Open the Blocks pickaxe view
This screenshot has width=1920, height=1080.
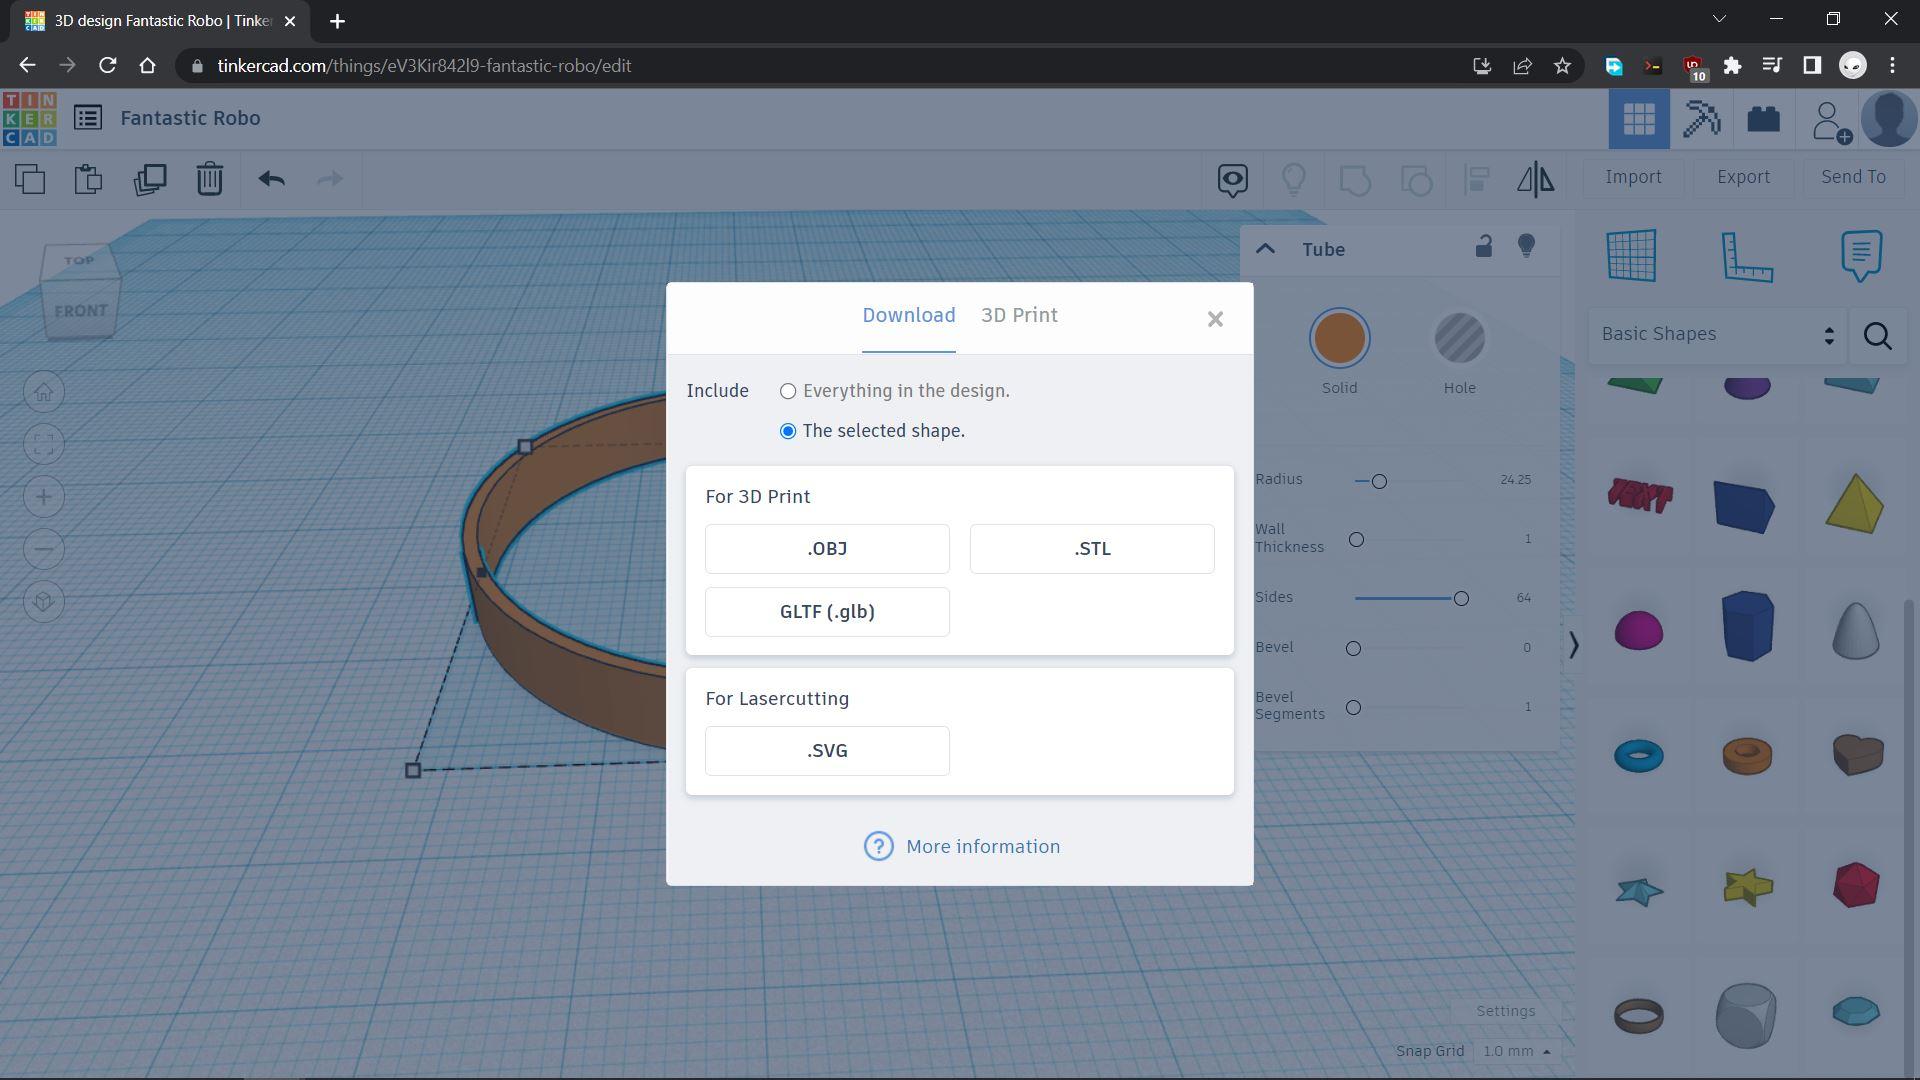tap(1701, 119)
